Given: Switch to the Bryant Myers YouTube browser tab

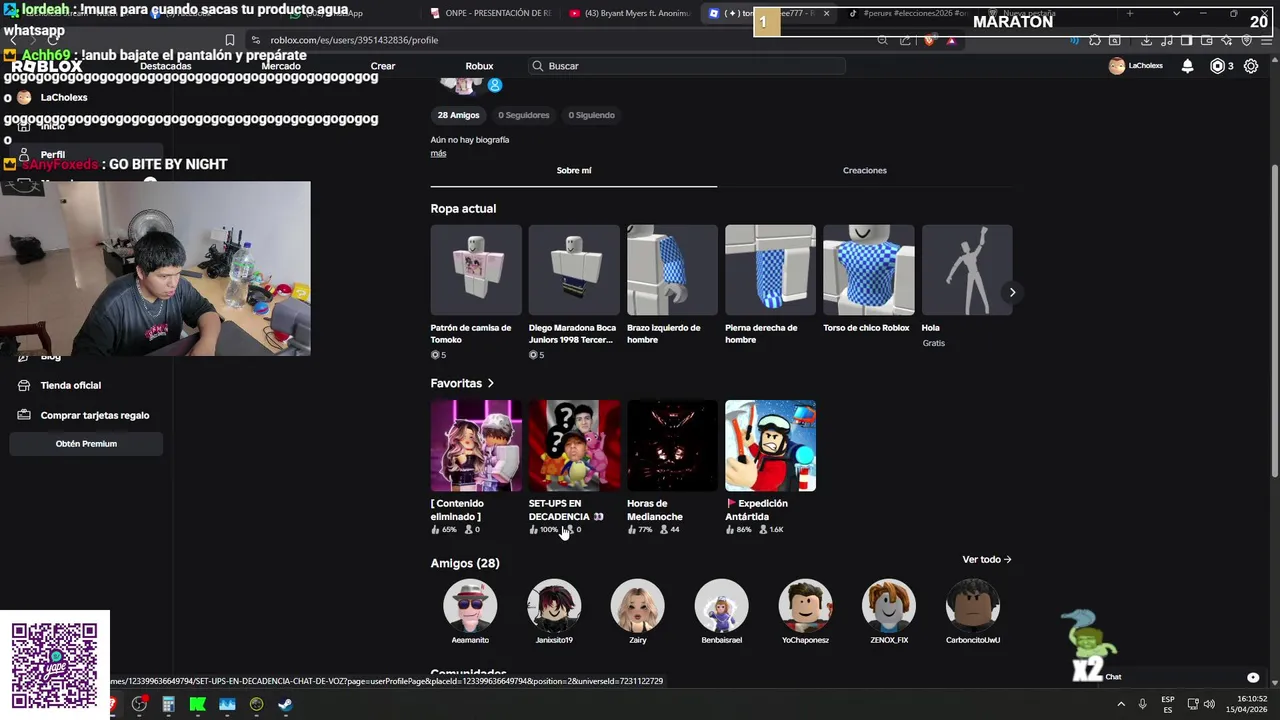Looking at the screenshot, I should [630, 13].
